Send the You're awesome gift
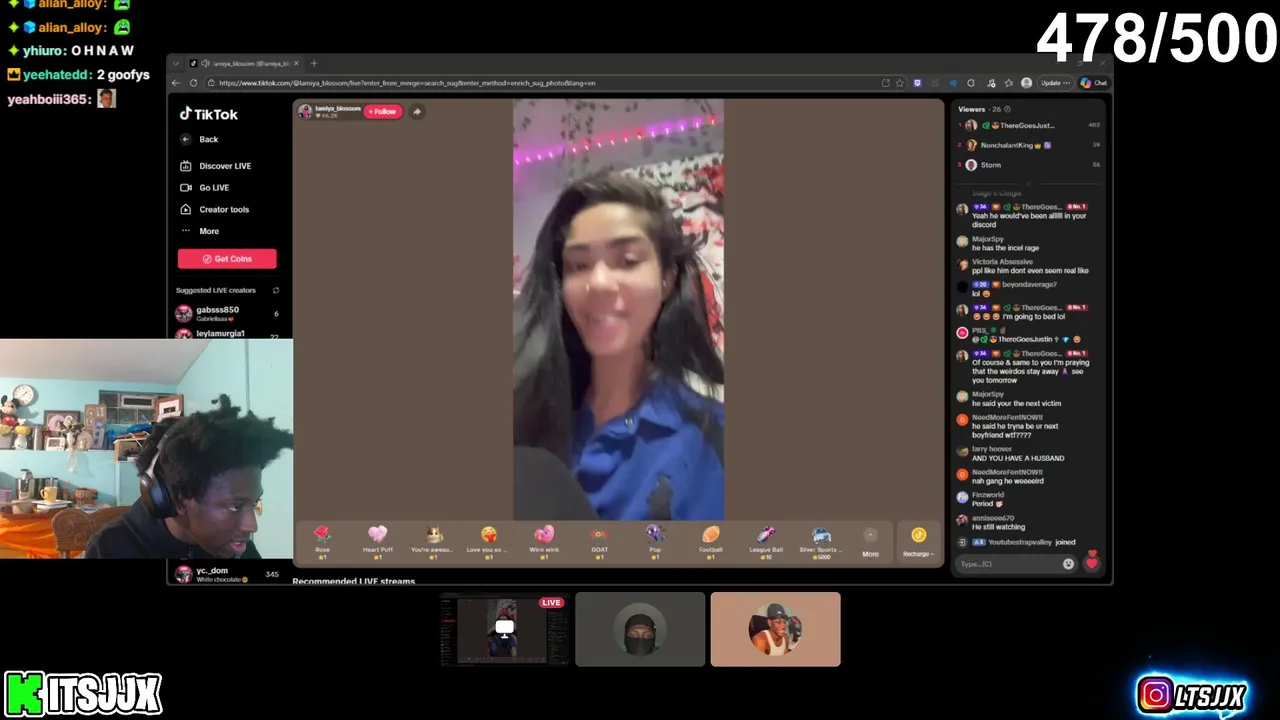The image size is (1280, 720). pyautogui.click(x=433, y=541)
